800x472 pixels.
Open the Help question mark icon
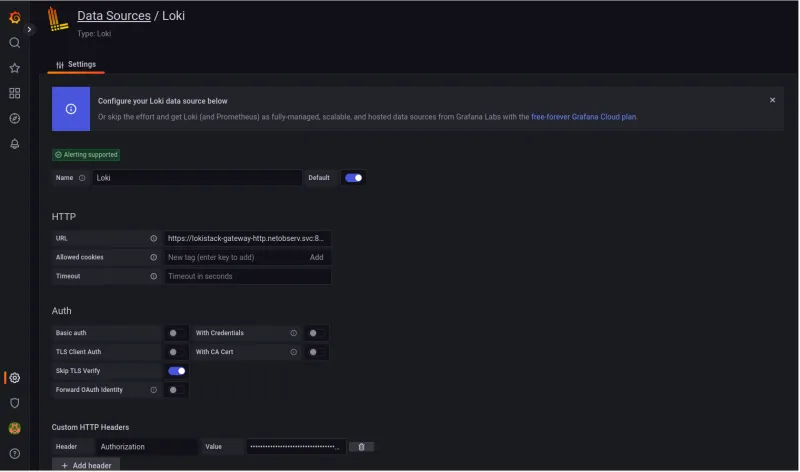pos(15,454)
